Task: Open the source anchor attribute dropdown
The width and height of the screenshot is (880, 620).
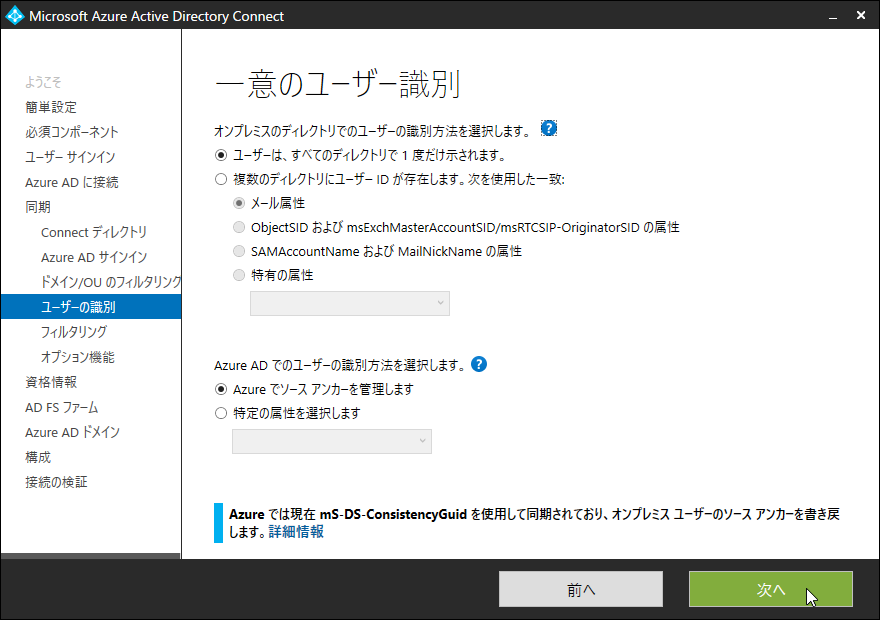Action: point(332,441)
